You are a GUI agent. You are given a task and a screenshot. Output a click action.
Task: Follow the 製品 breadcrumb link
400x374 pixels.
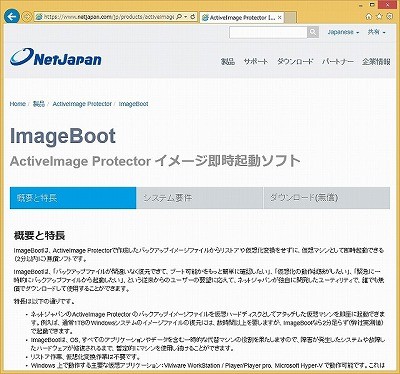pyautogui.click(x=39, y=104)
